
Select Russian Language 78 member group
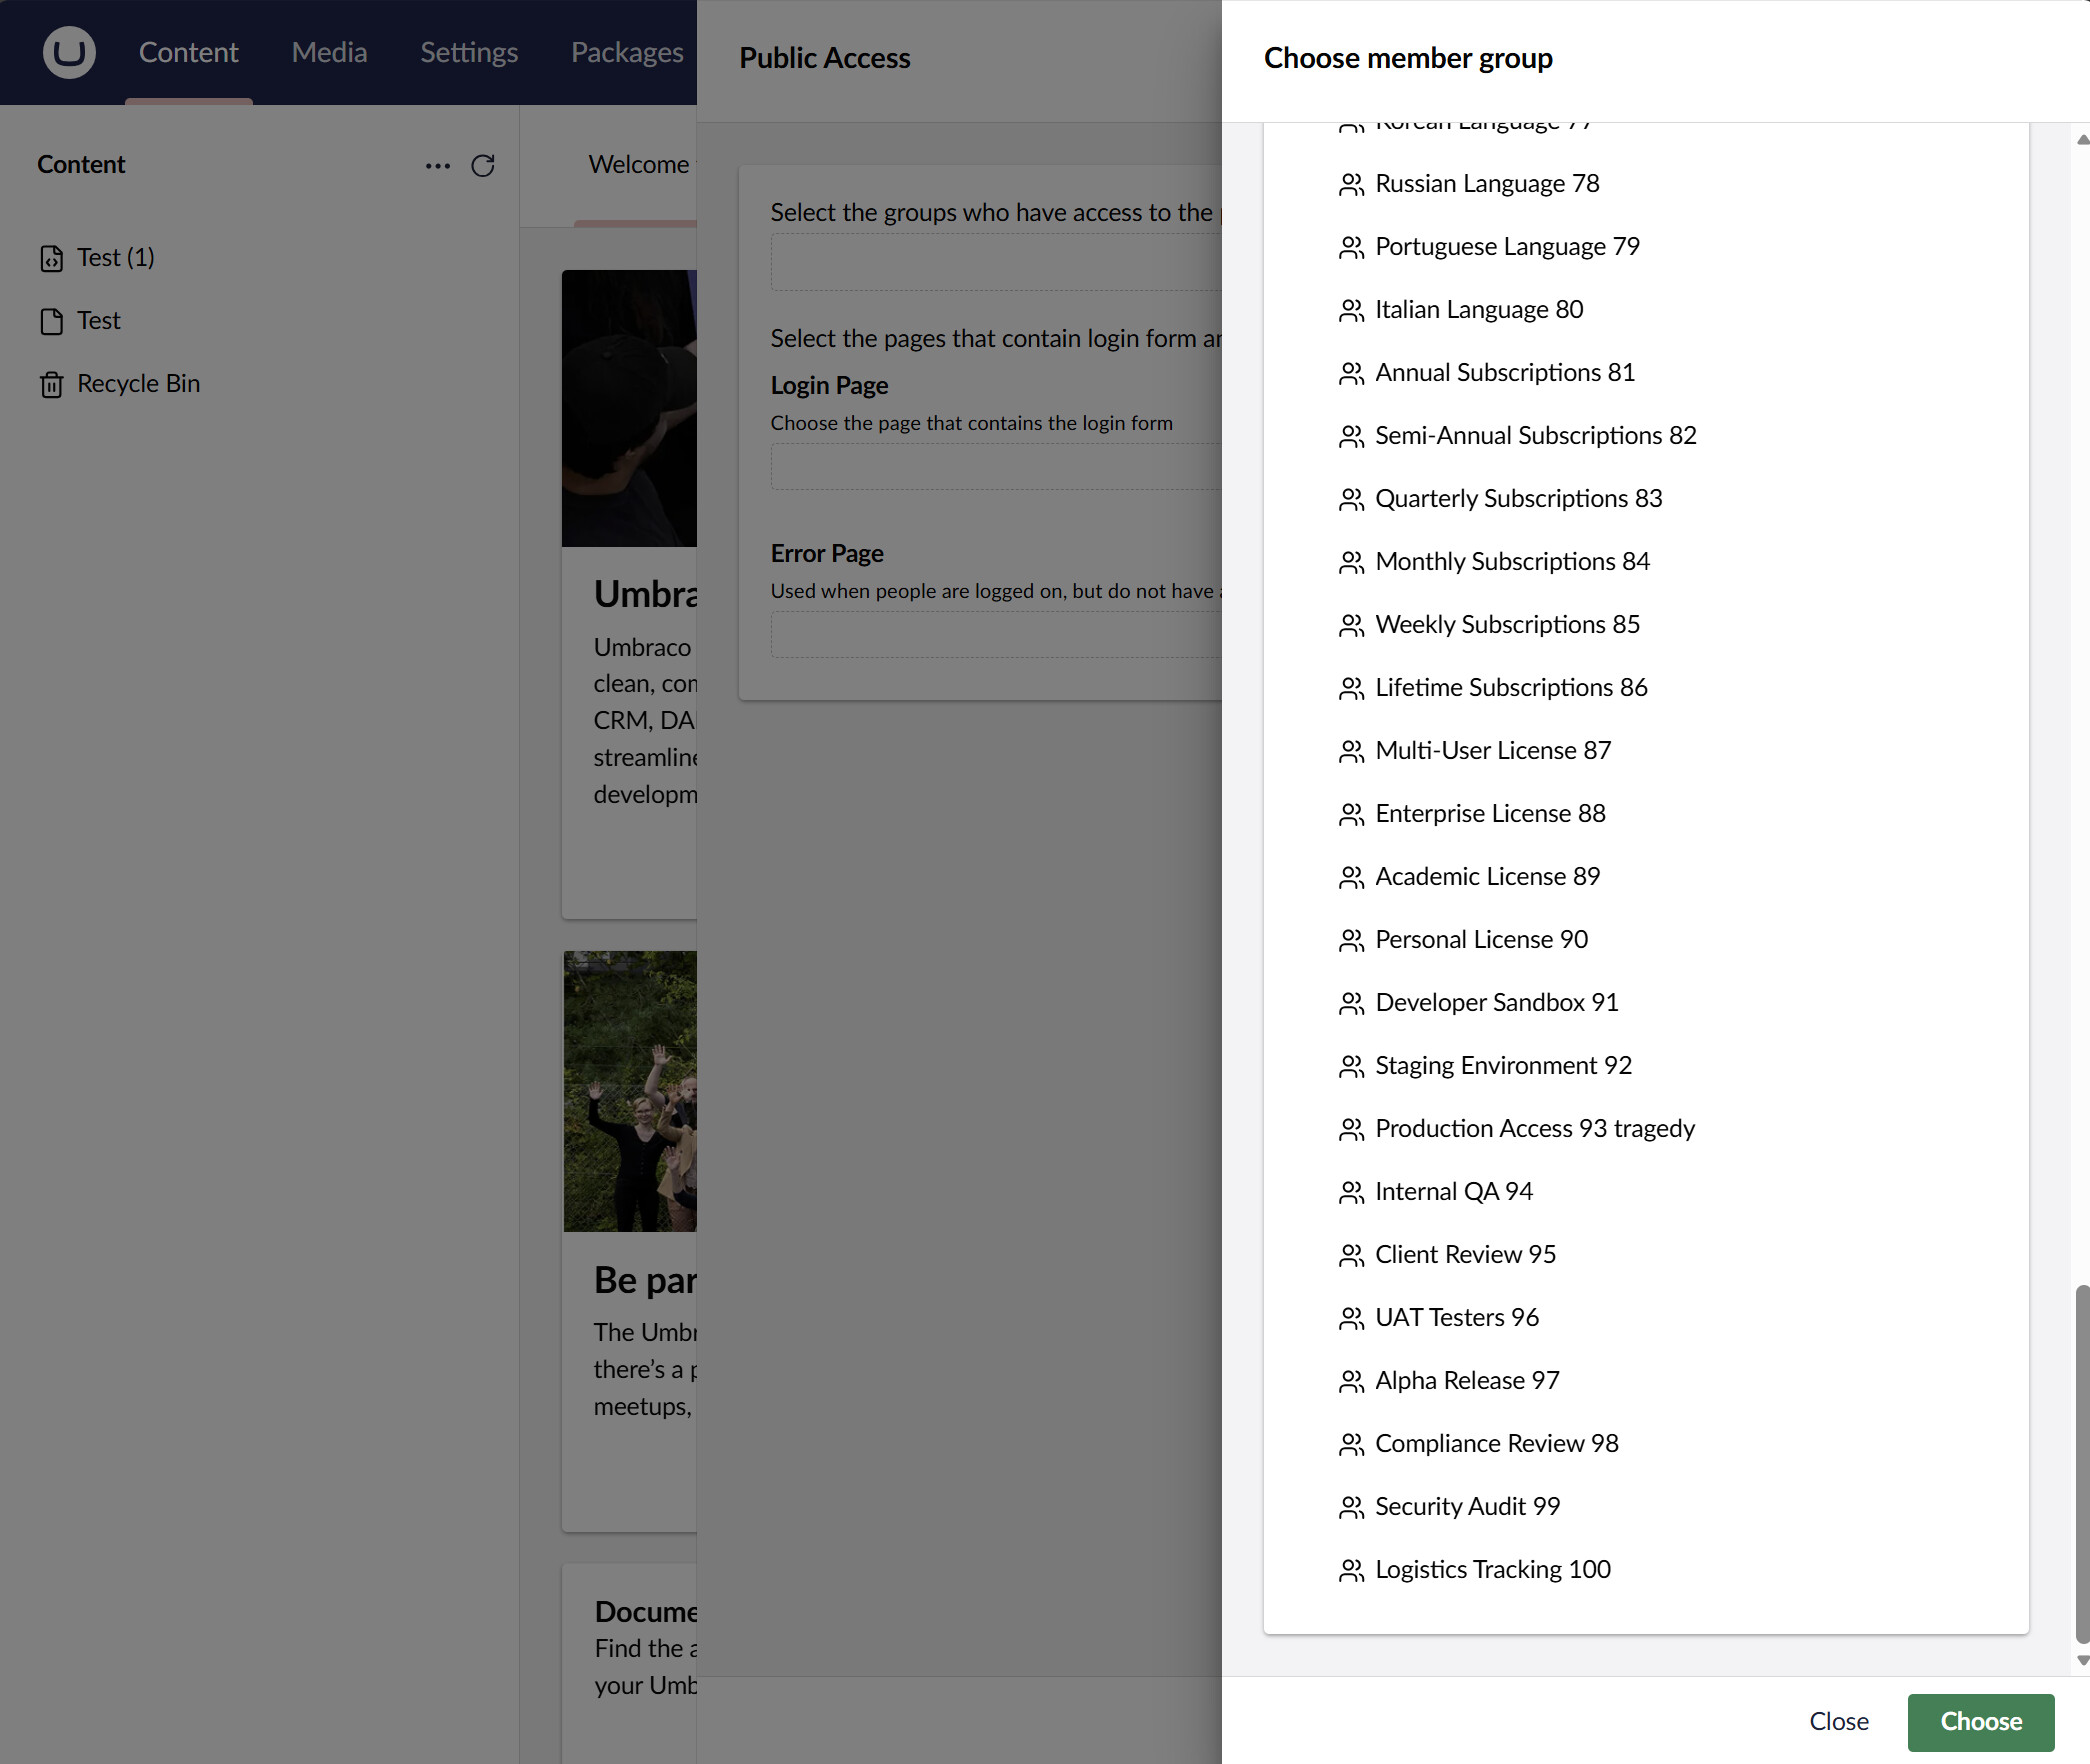(1486, 184)
